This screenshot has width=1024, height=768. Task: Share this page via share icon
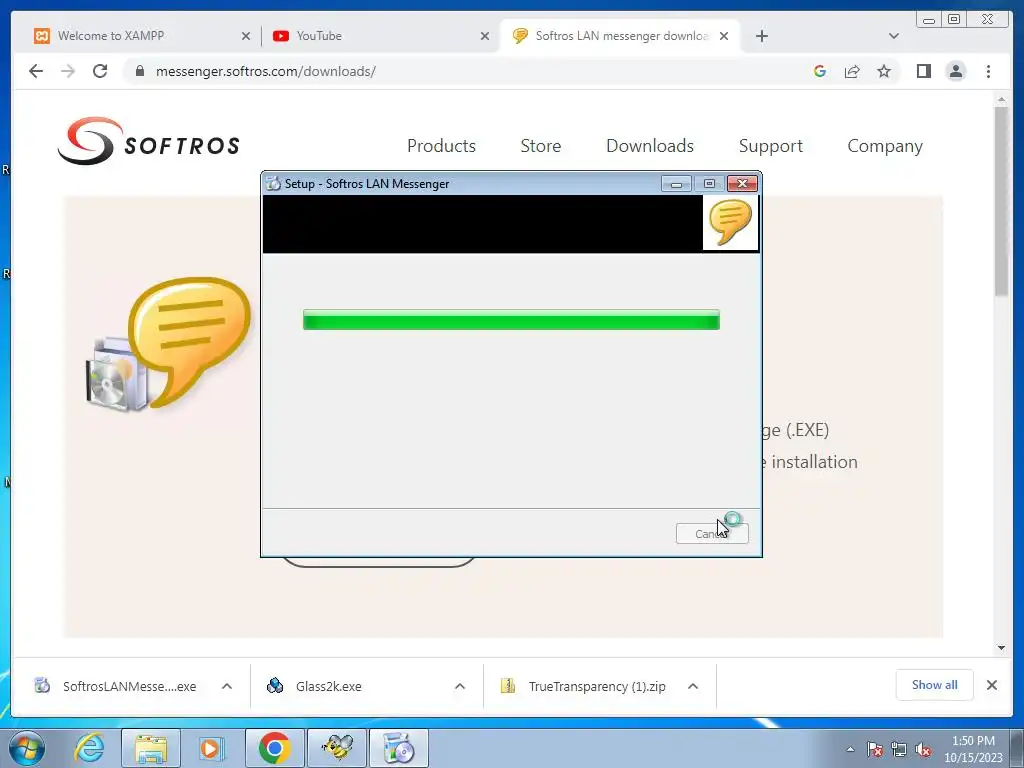(852, 71)
